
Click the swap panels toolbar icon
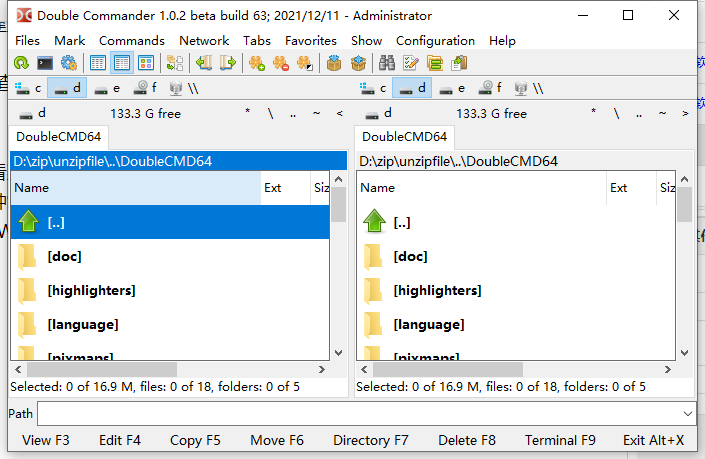point(175,63)
